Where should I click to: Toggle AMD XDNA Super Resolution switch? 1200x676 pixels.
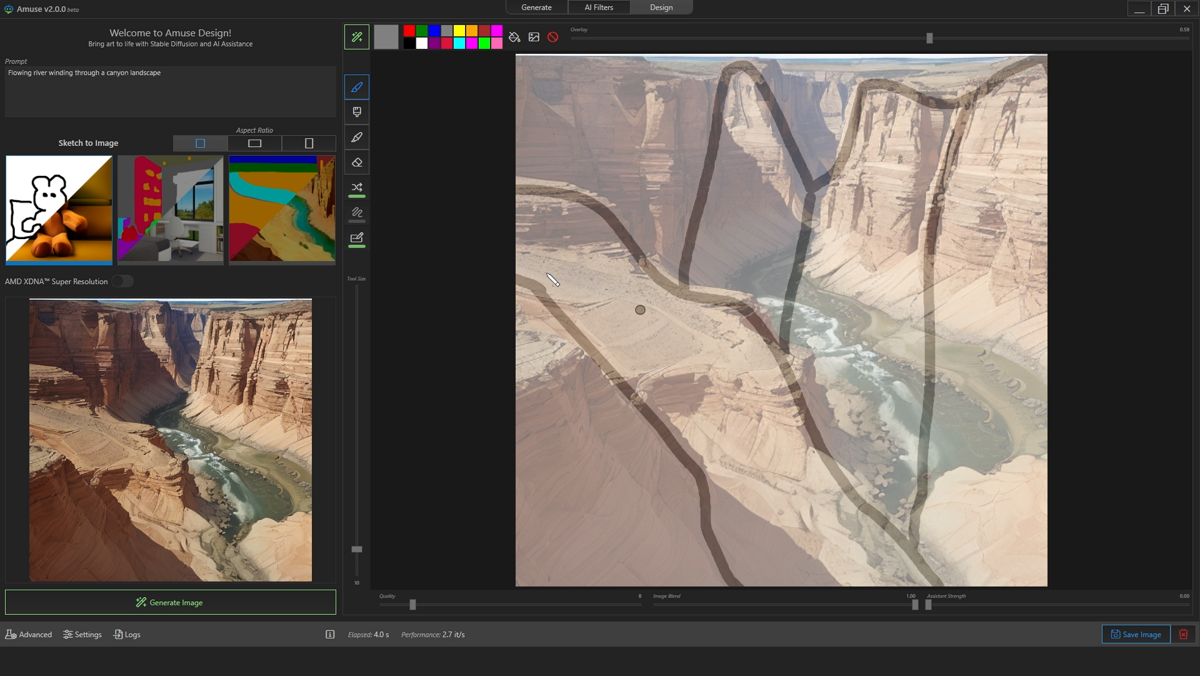[x=122, y=281]
